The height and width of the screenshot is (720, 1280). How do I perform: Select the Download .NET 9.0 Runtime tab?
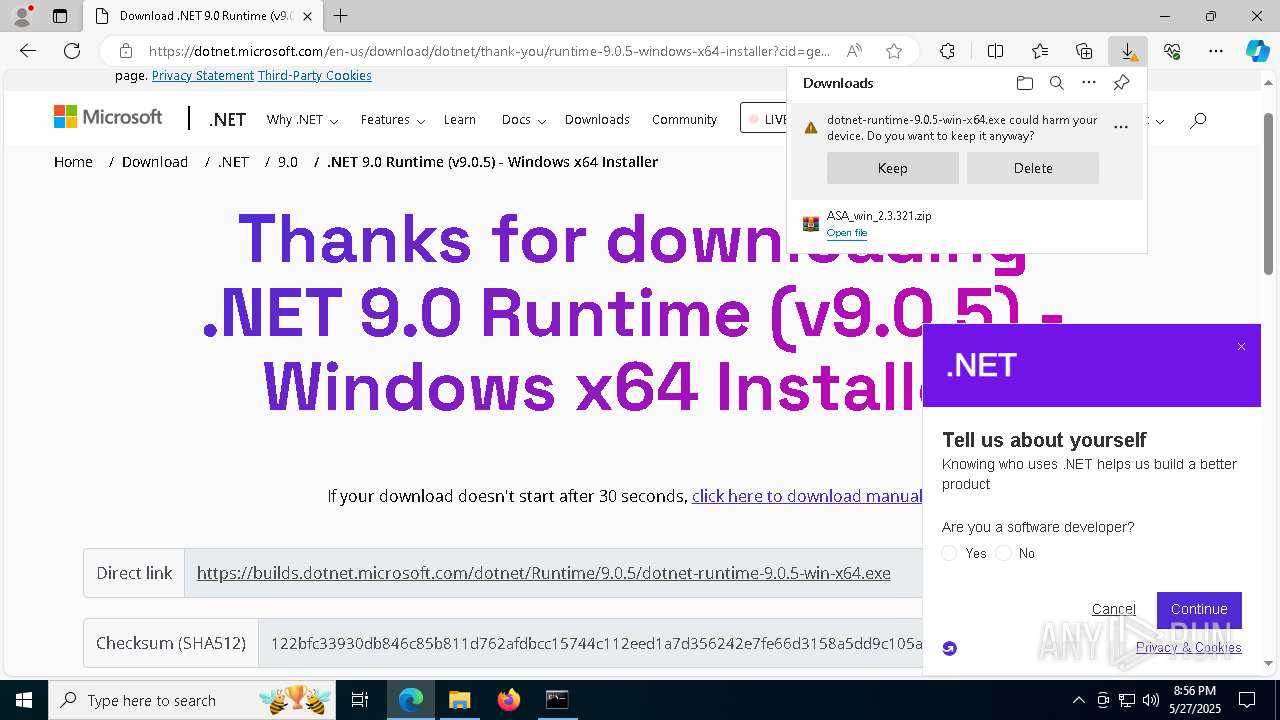point(203,16)
